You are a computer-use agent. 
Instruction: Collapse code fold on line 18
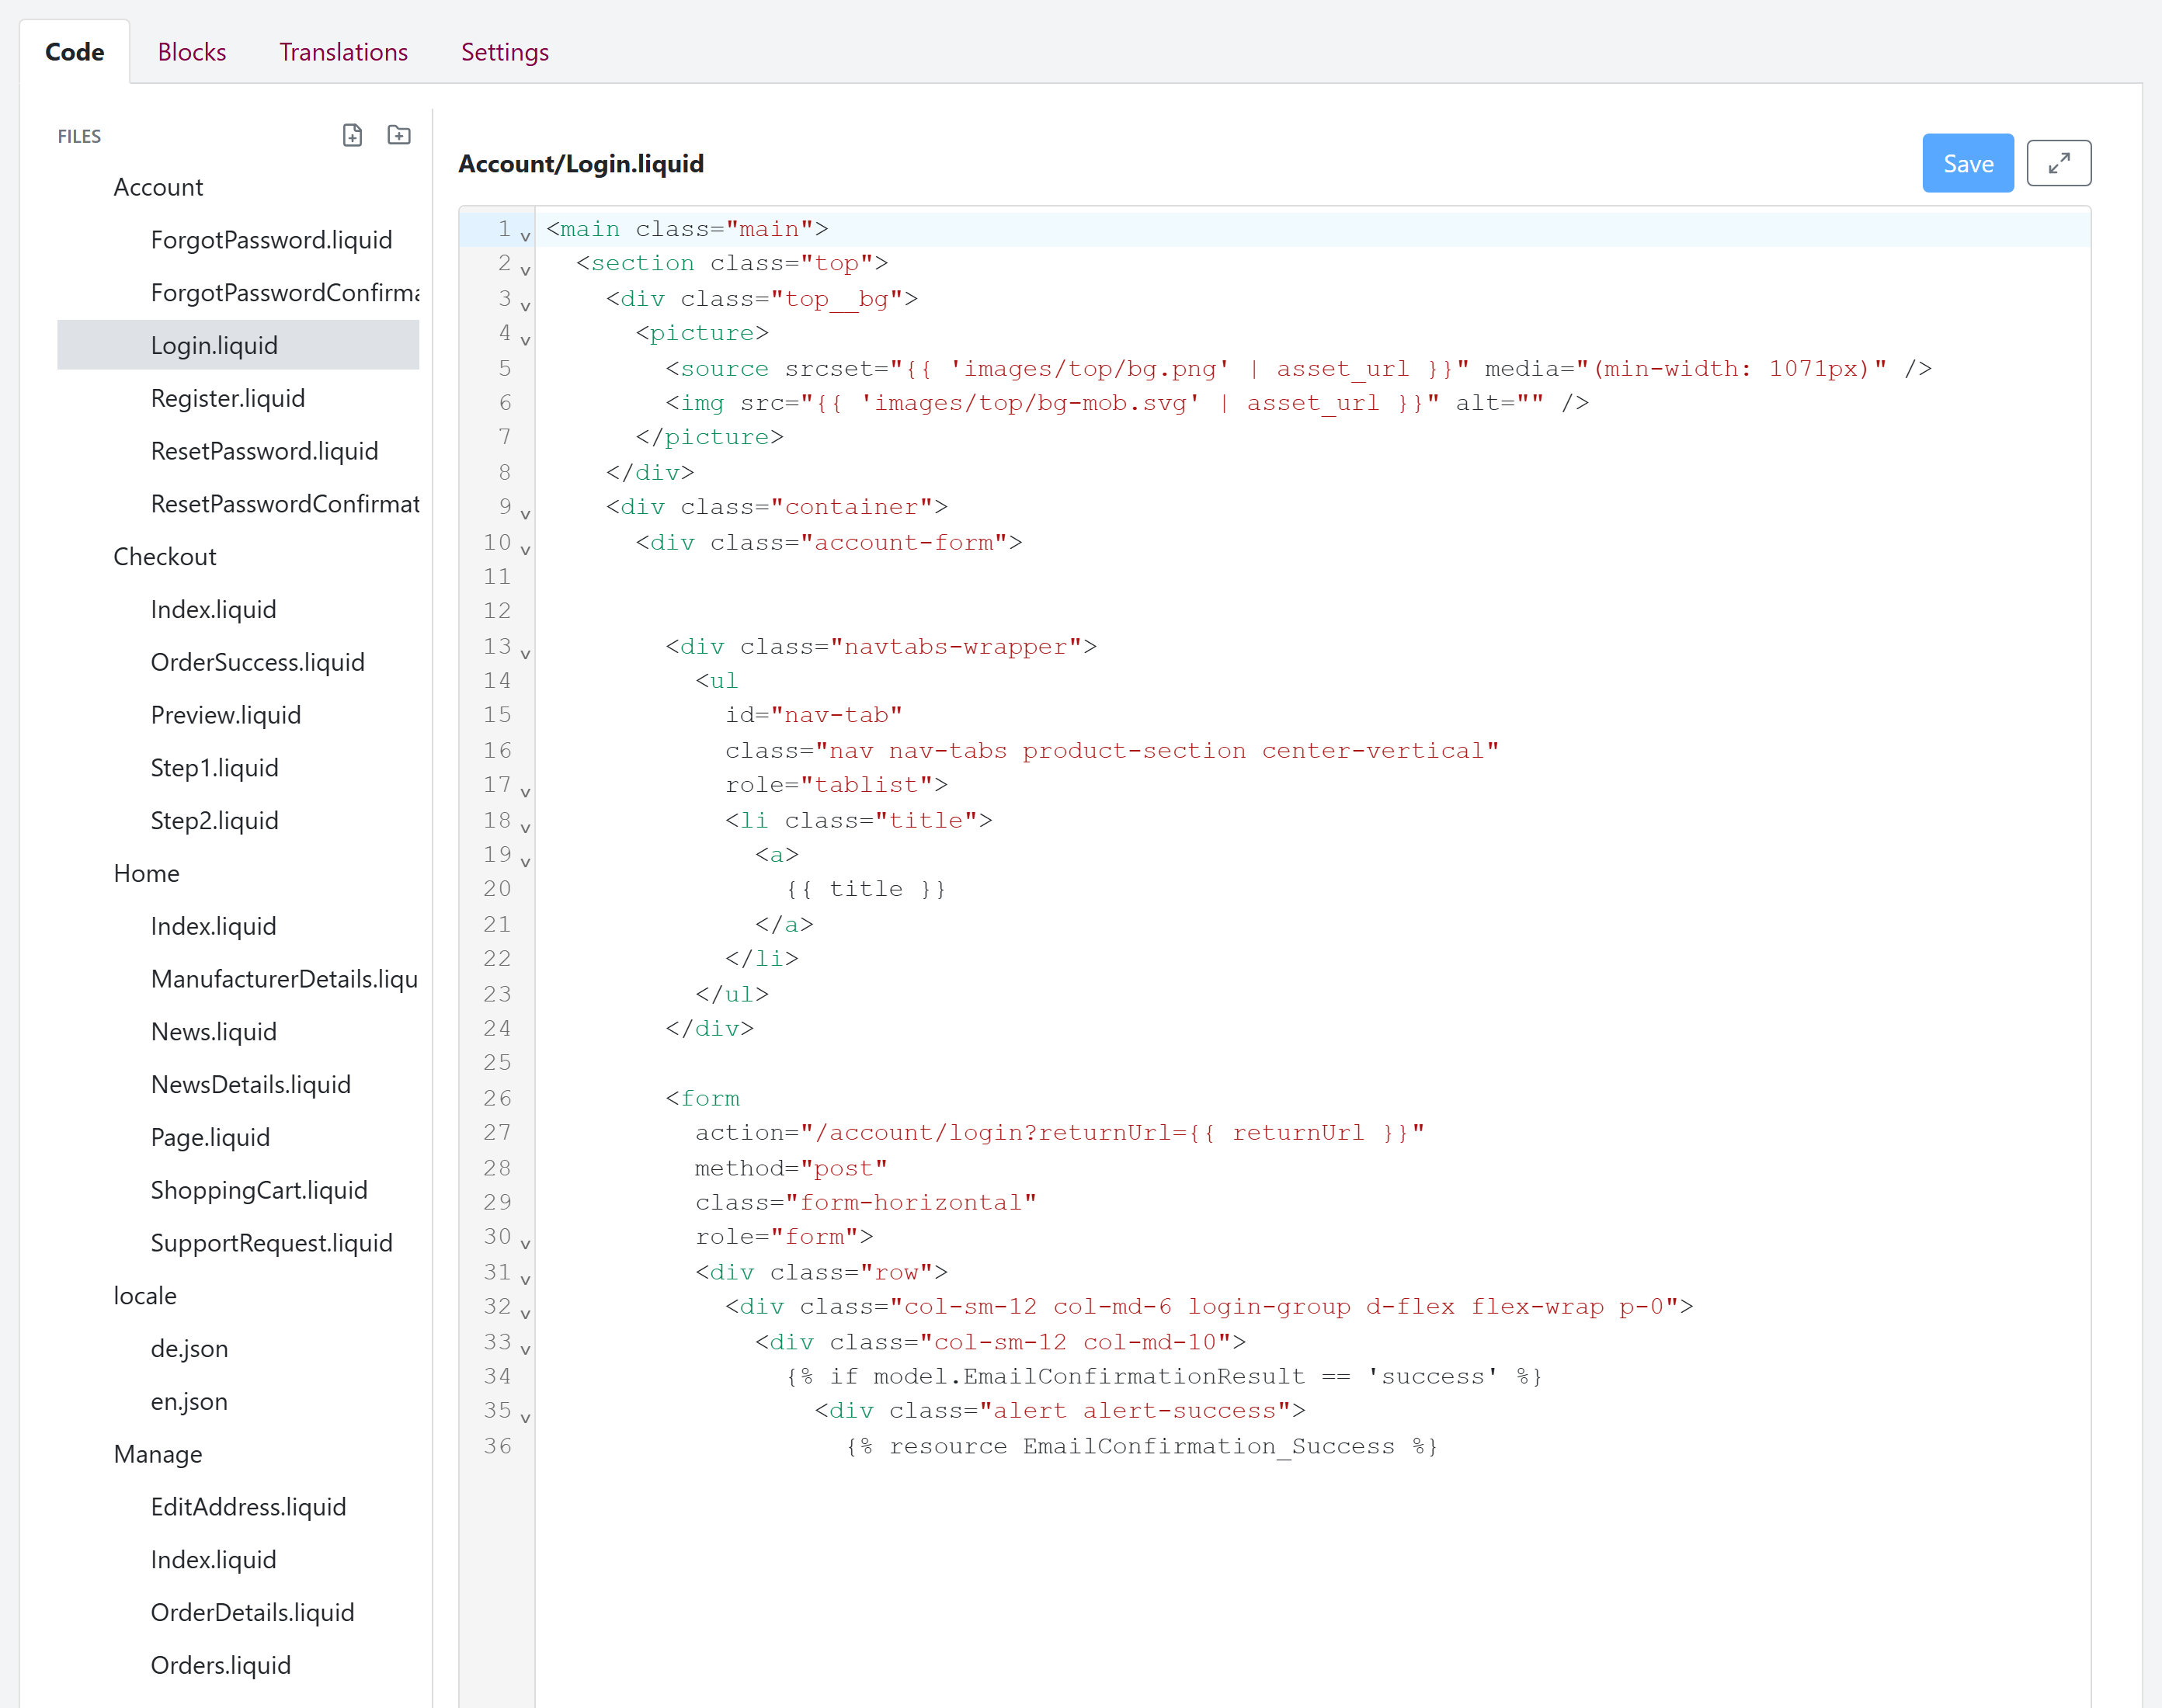525,828
